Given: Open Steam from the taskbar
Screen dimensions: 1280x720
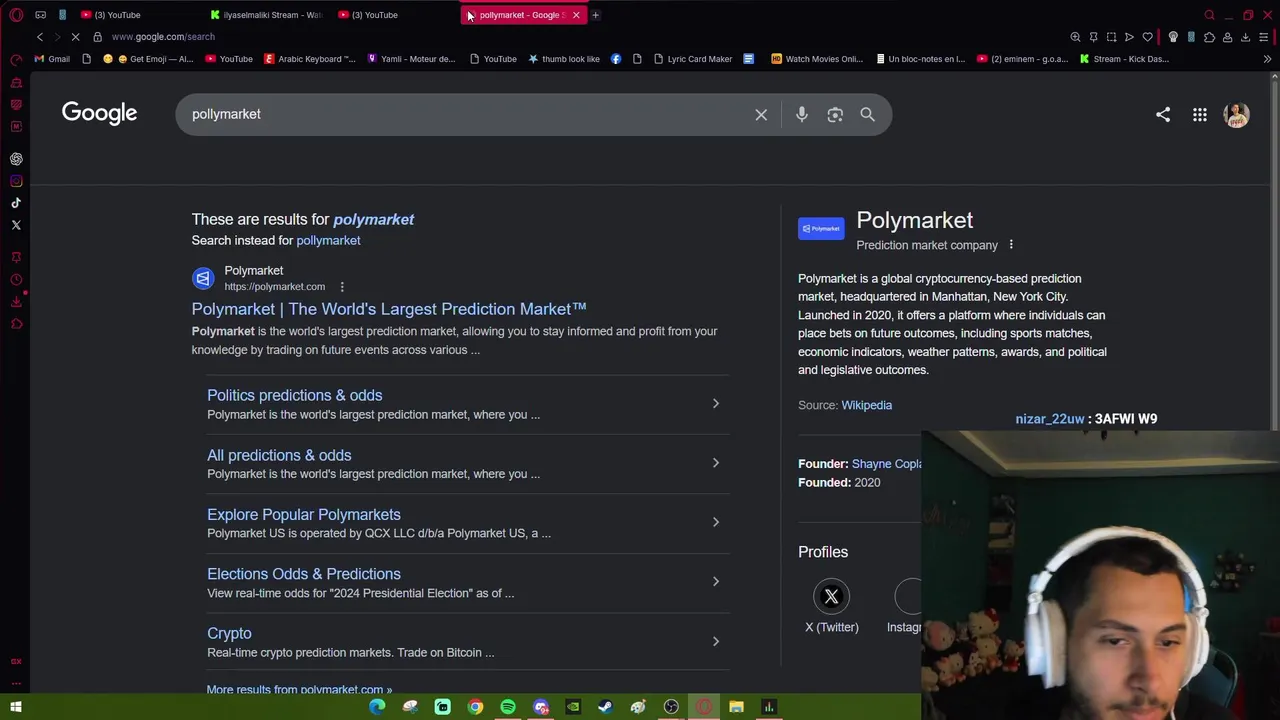Looking at the screenshot, I should (605, 707).
